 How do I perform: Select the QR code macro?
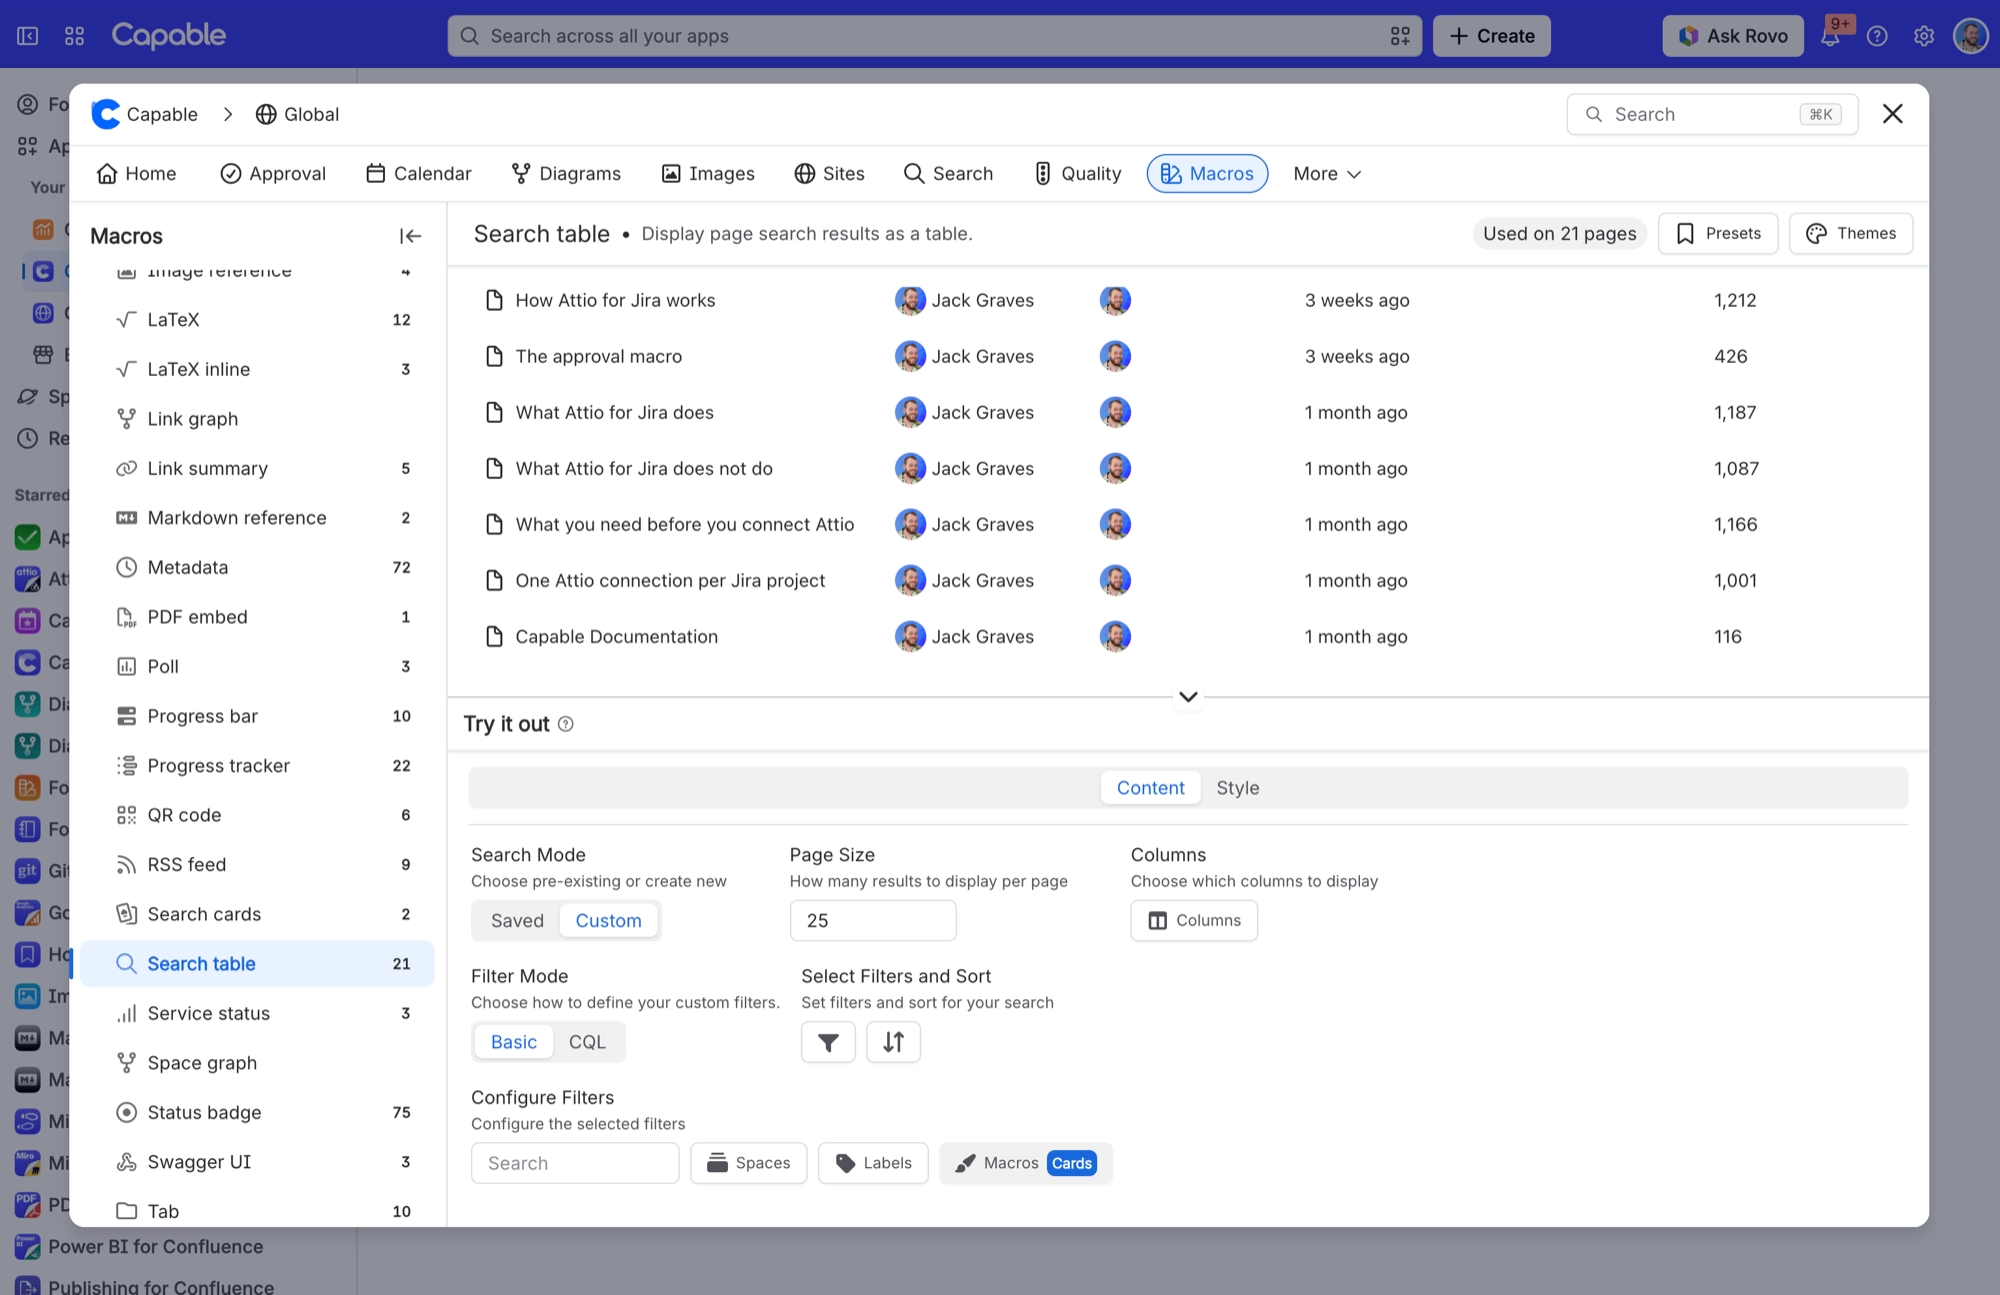(258, 815)
